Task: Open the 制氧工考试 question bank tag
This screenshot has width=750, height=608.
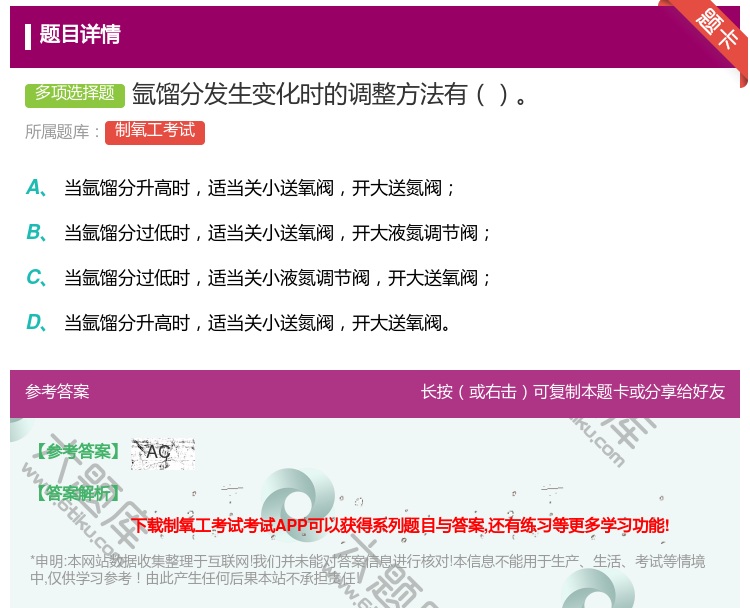Action: [155, 133]
